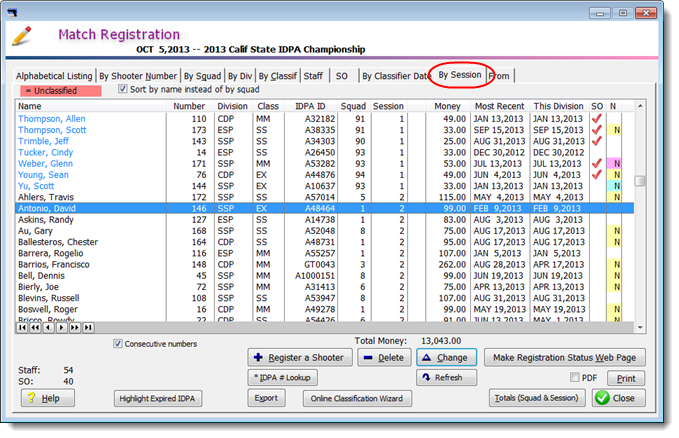Select the Staff tab
Viewport: 679px width, 438px height.
tap(313, 76)
